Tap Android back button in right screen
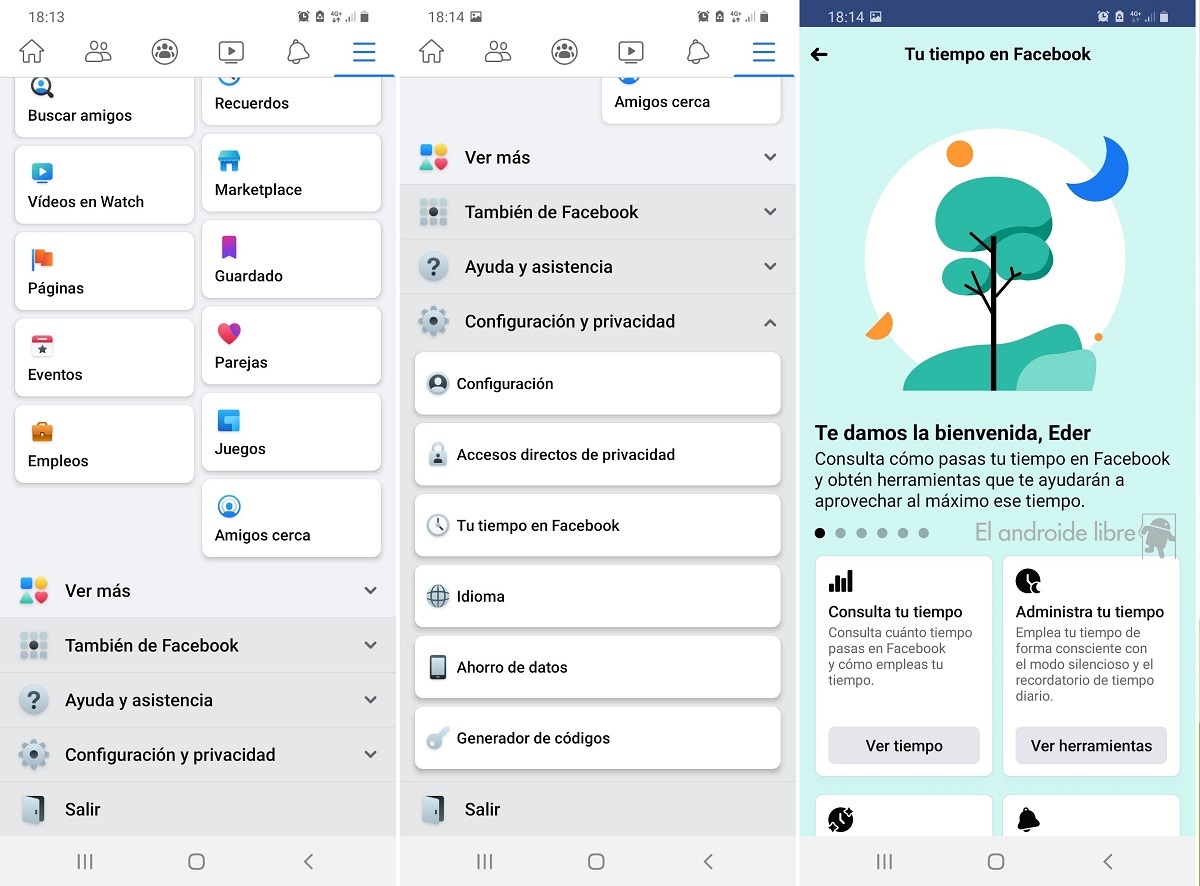 click(x=1108, y=861)
